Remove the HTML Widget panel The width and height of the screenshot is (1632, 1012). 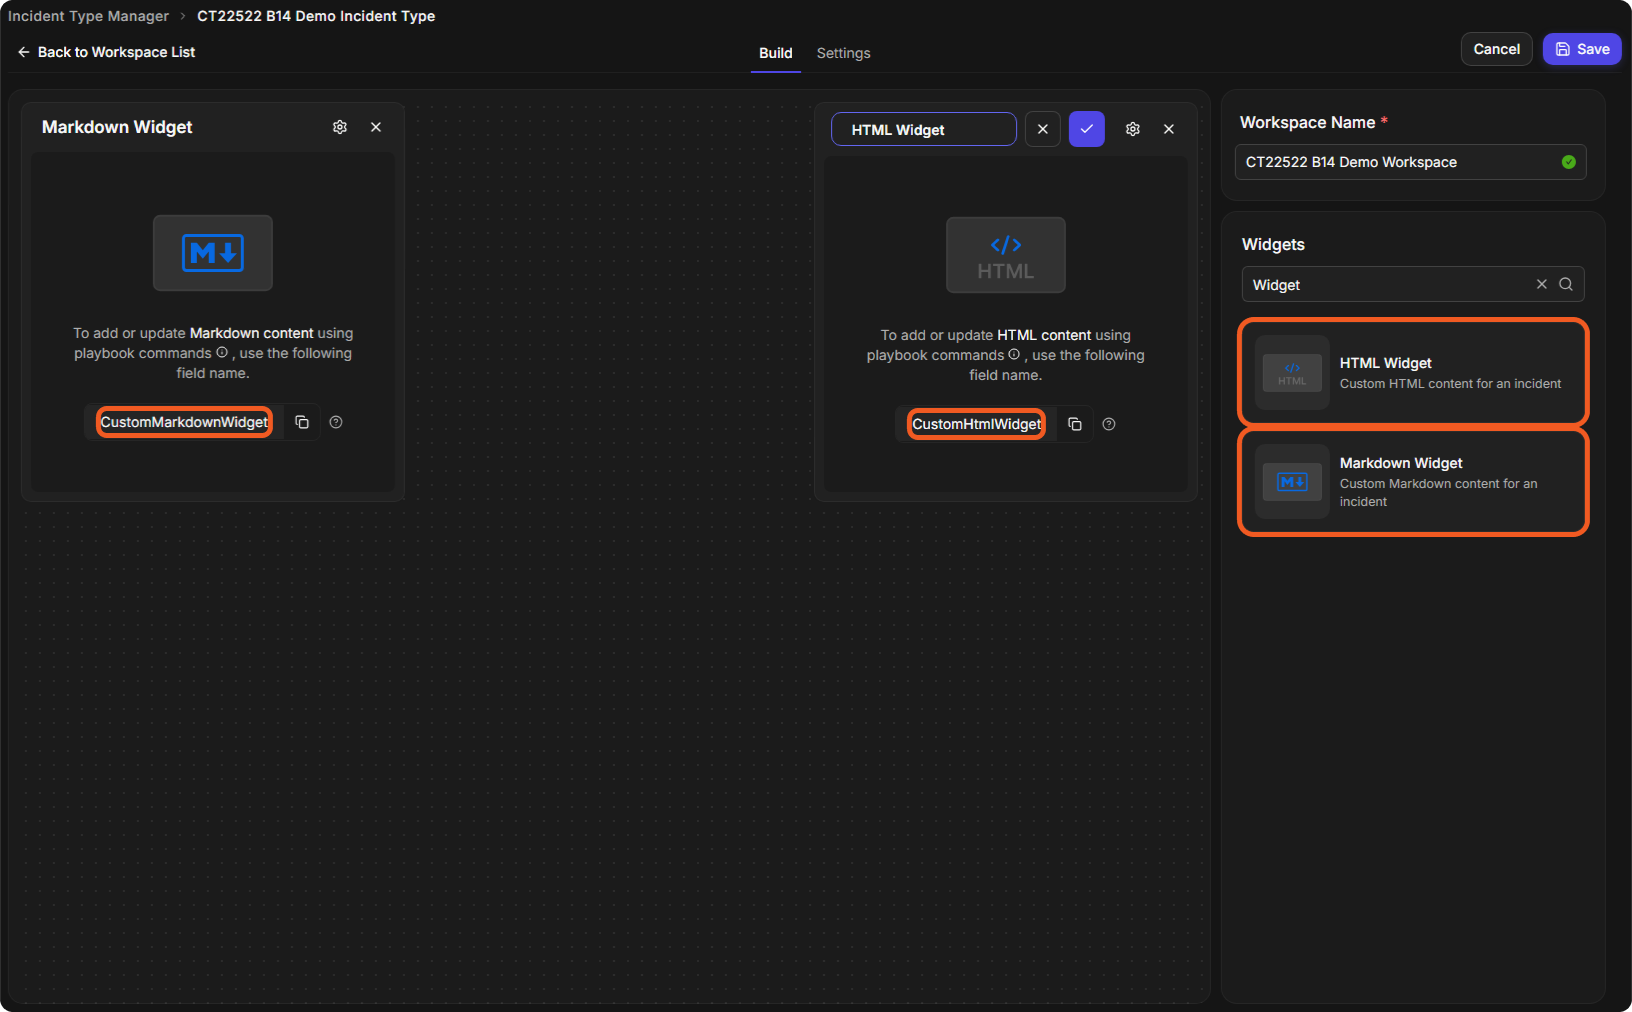tap(1169, 129)
